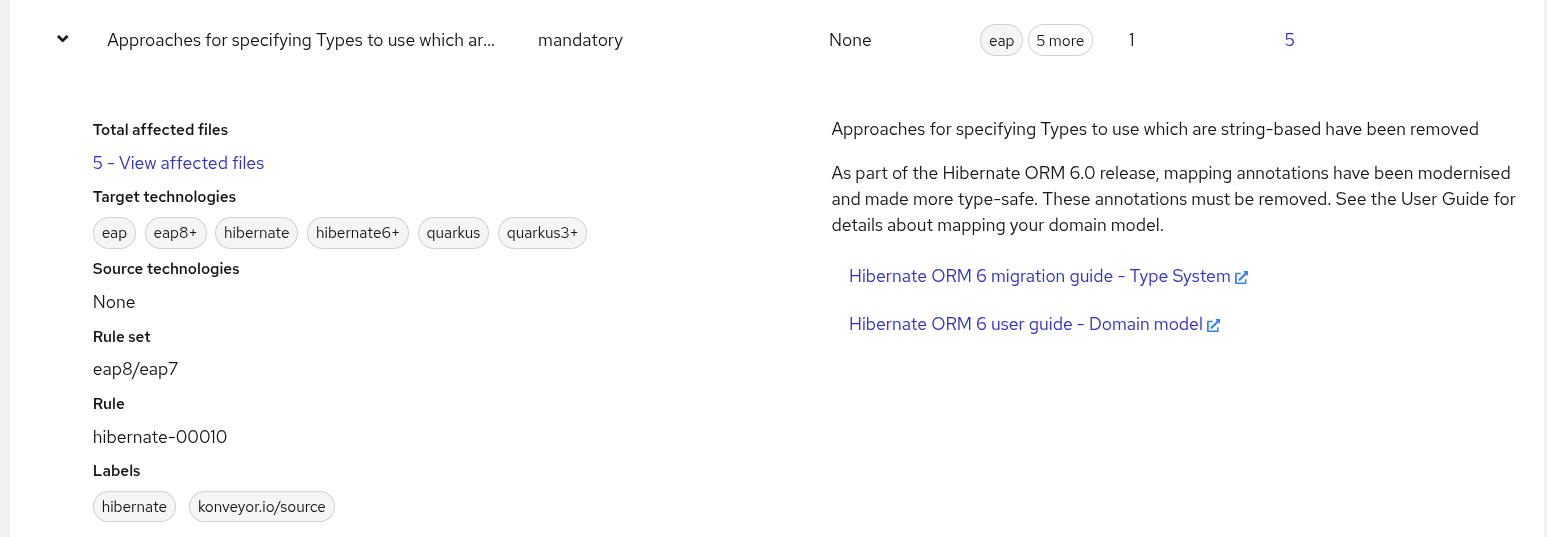Click the 'quarkus3+' technology chip
Image resolution: width=1547 pixels, height=537 pixels.
click(x=542, y=233)
